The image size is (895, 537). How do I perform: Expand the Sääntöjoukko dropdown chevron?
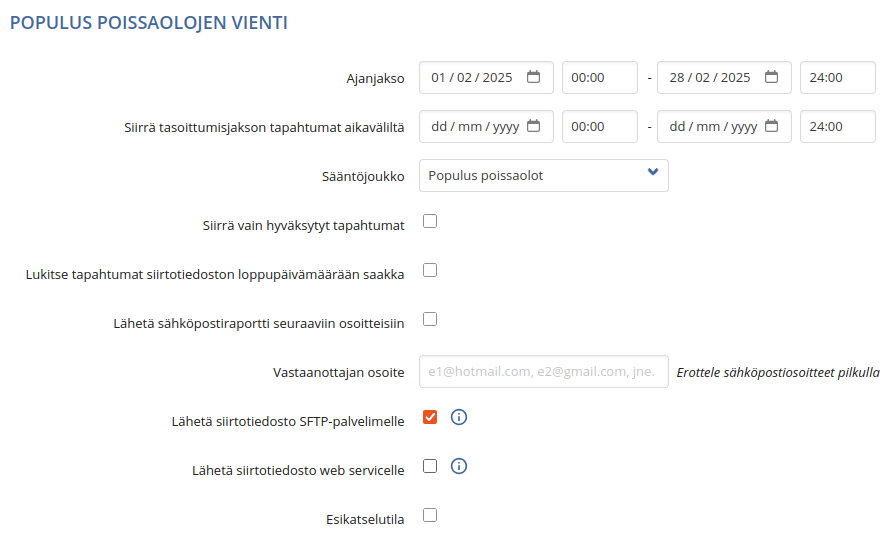[653, 172]
